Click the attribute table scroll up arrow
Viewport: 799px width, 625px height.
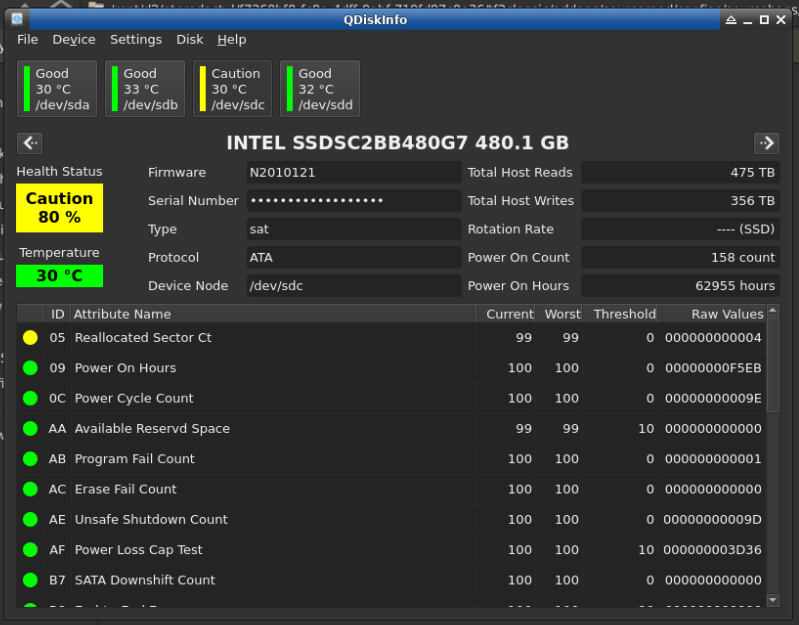point(773,310)
